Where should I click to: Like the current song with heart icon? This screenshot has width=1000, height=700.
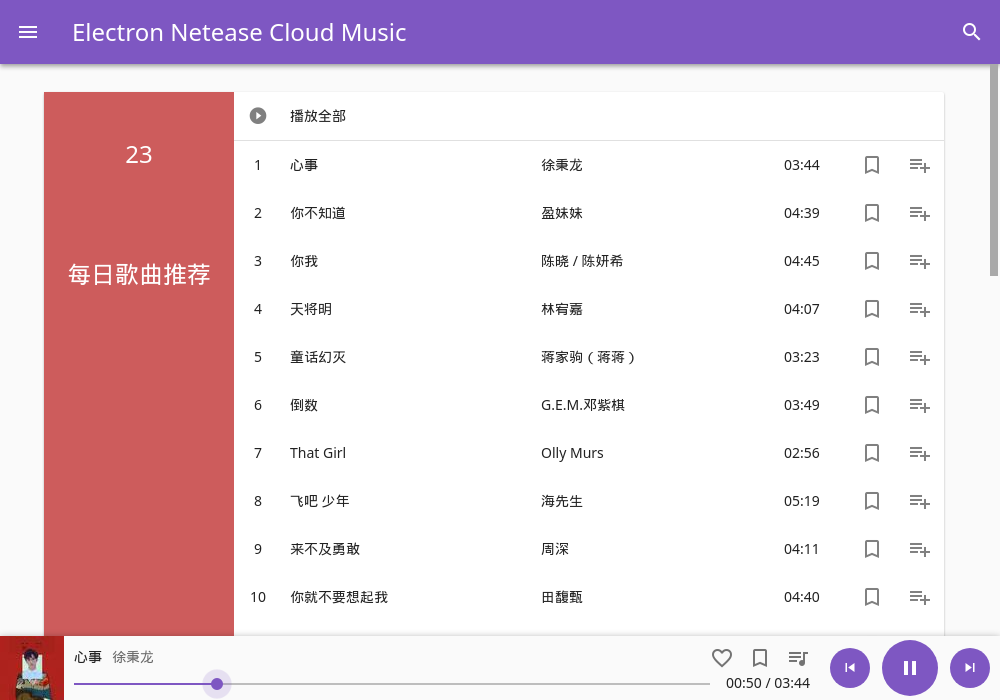tap(722, 657)
